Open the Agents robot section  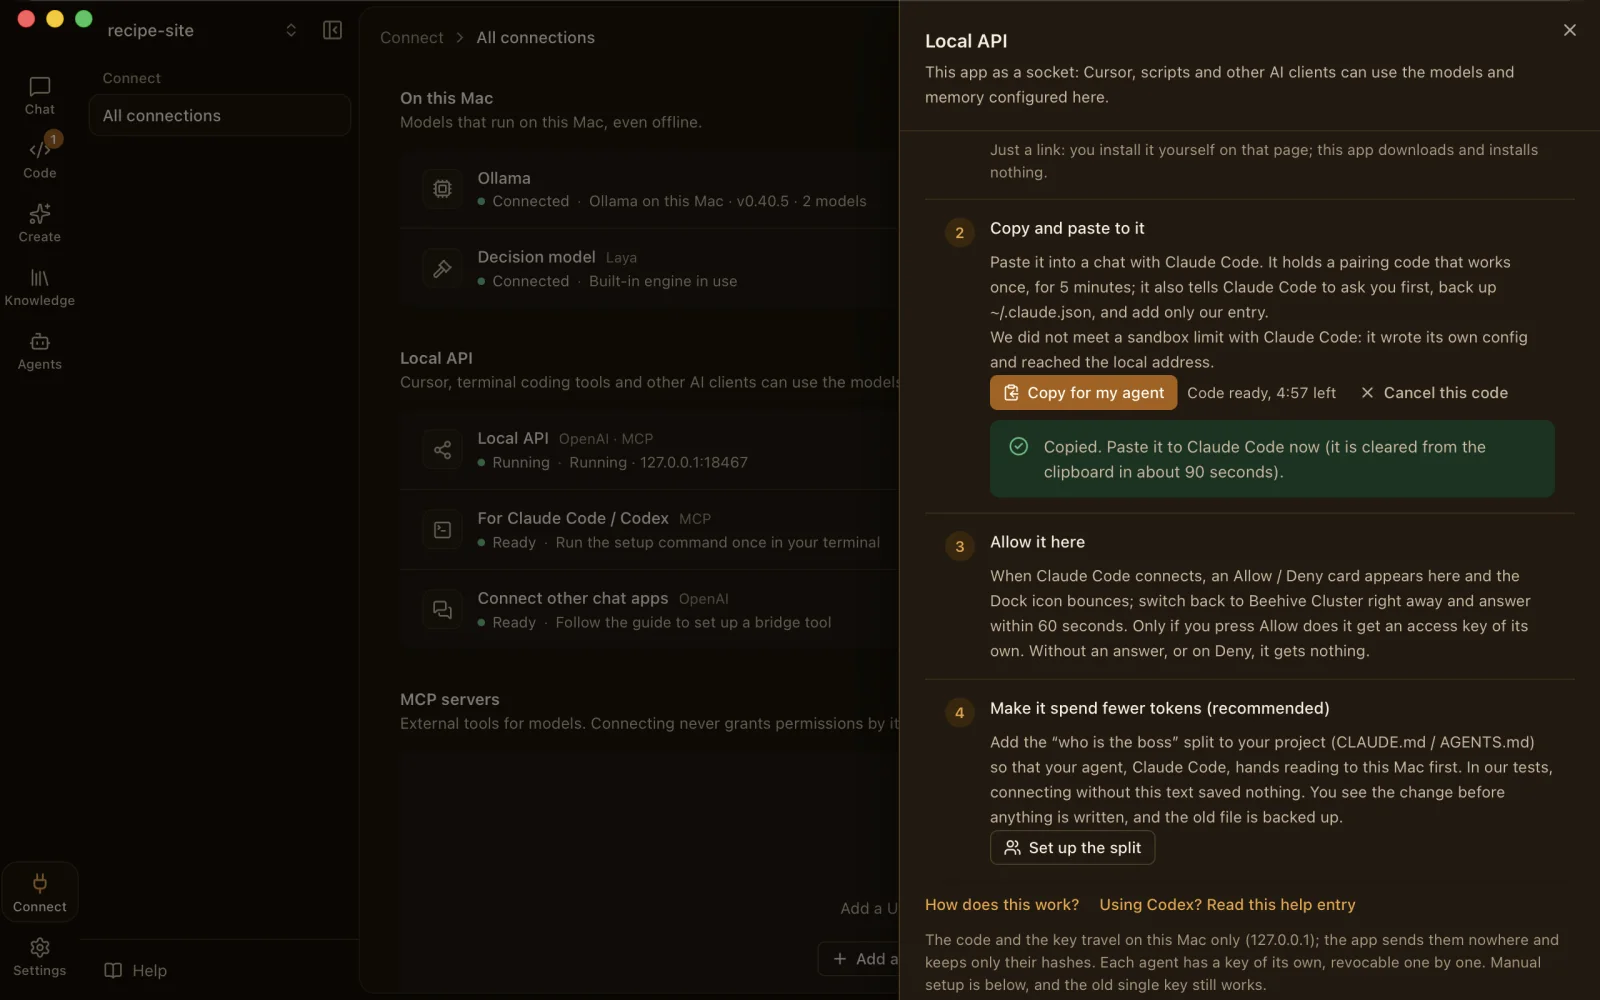click(x=39, y=351)
